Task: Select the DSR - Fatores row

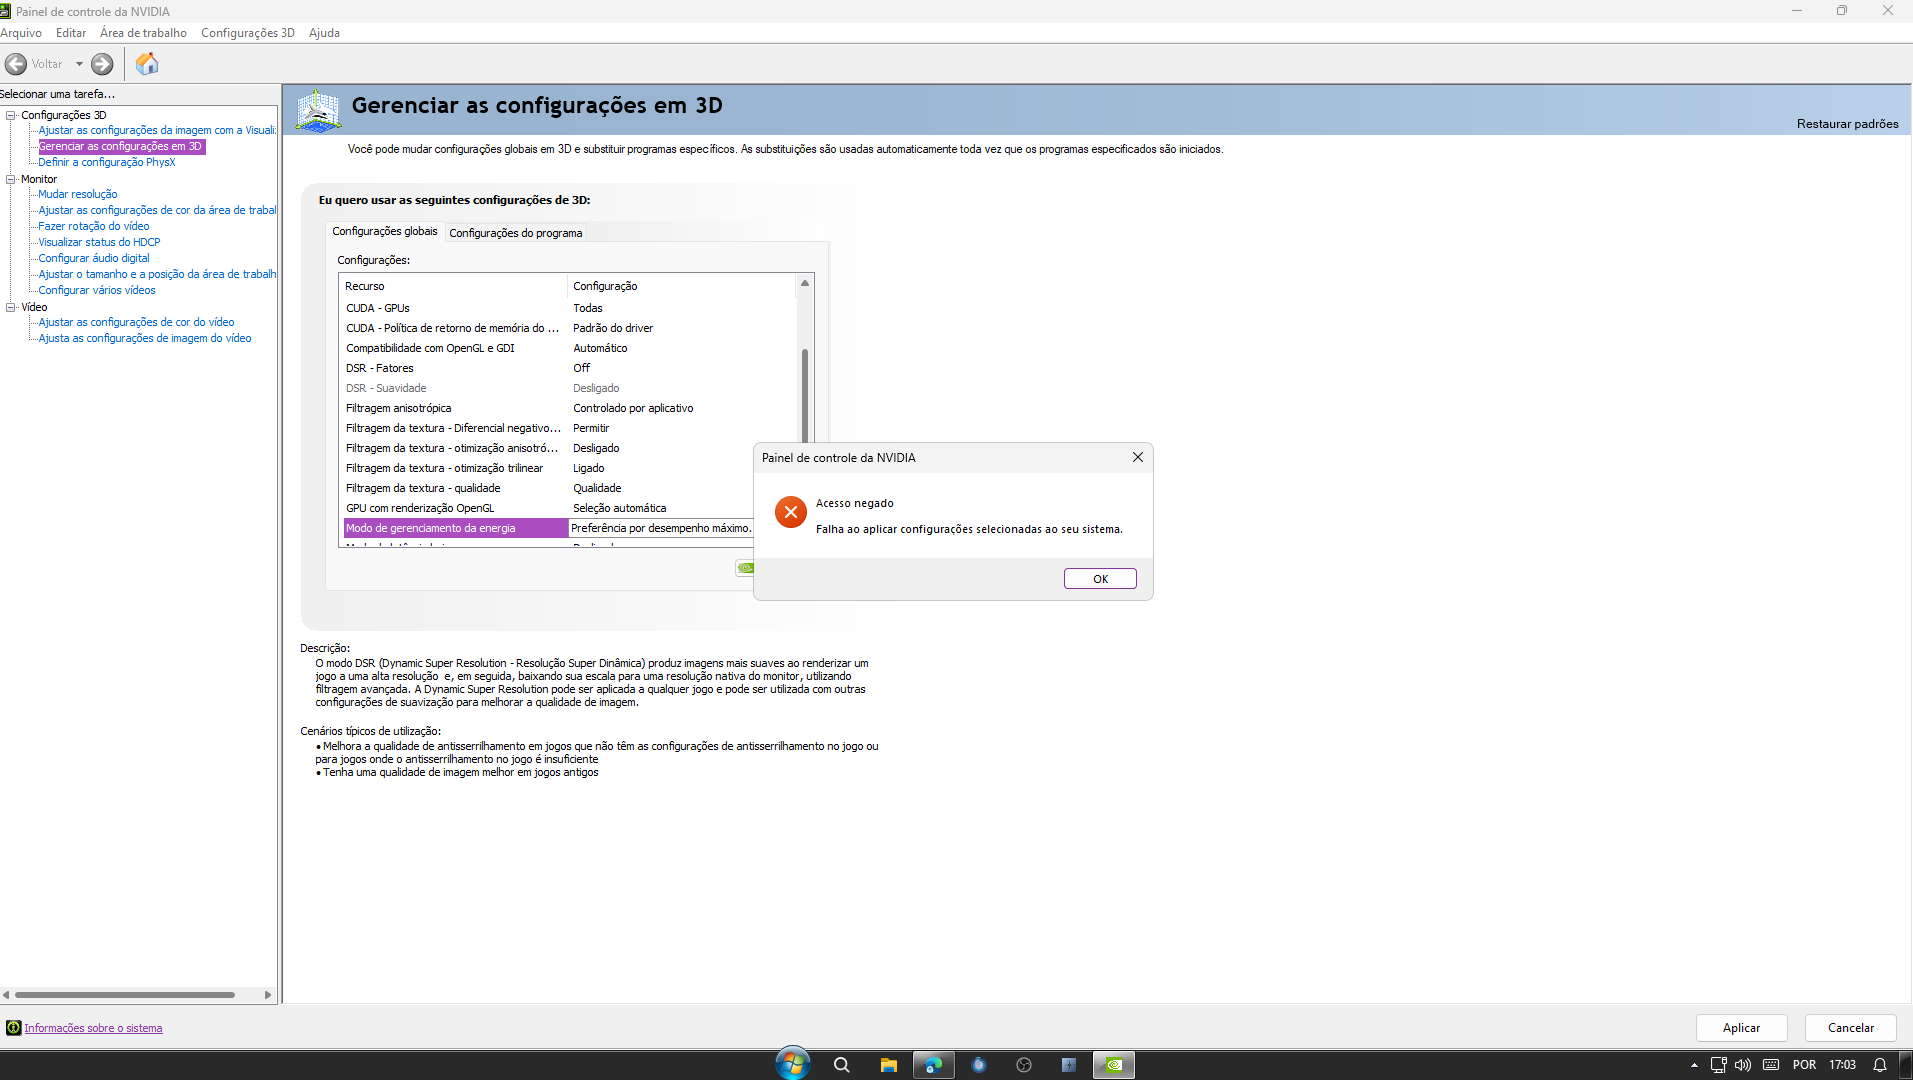Action: pyautogui.click(x=570, y=368)
